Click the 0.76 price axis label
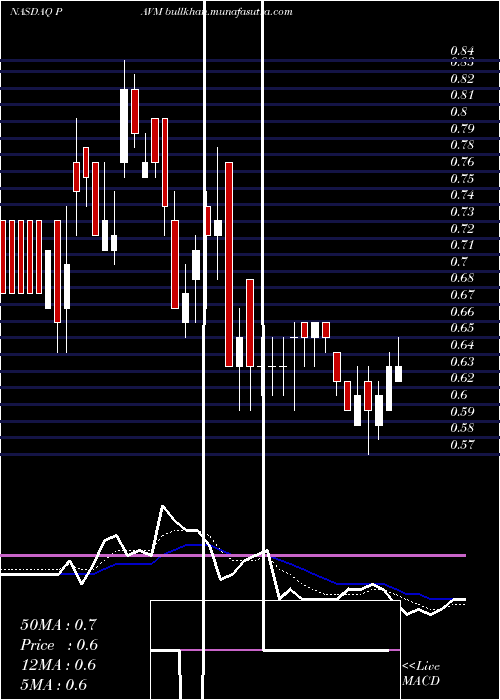This screenshot has height=700, width=500. pyautogui.click(x=462, y=162)
